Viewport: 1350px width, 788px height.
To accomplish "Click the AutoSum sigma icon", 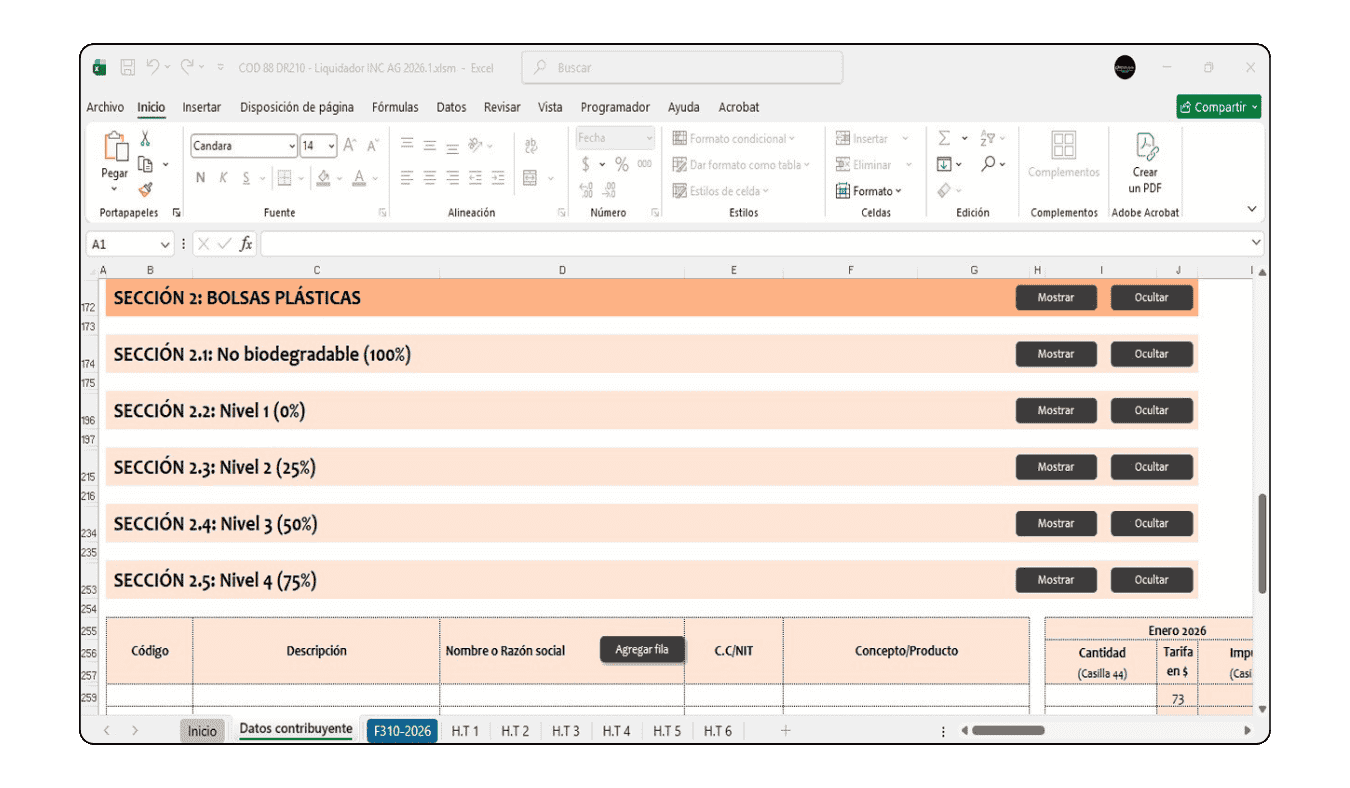I will click(943, 139).
